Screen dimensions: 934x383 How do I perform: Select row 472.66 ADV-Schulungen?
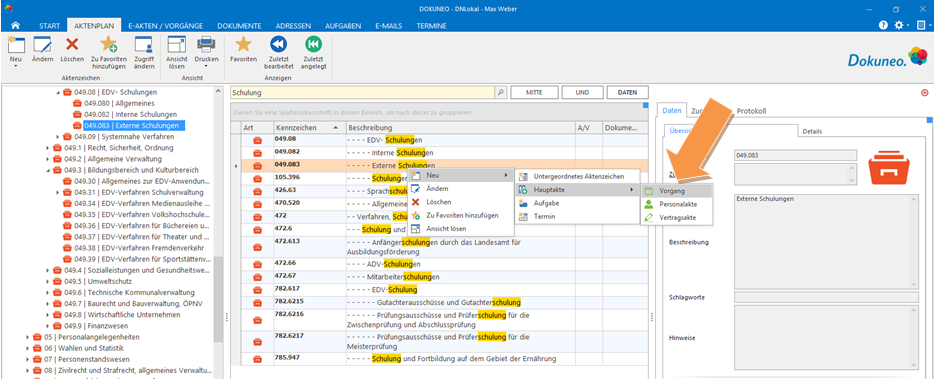pos(439,264)
